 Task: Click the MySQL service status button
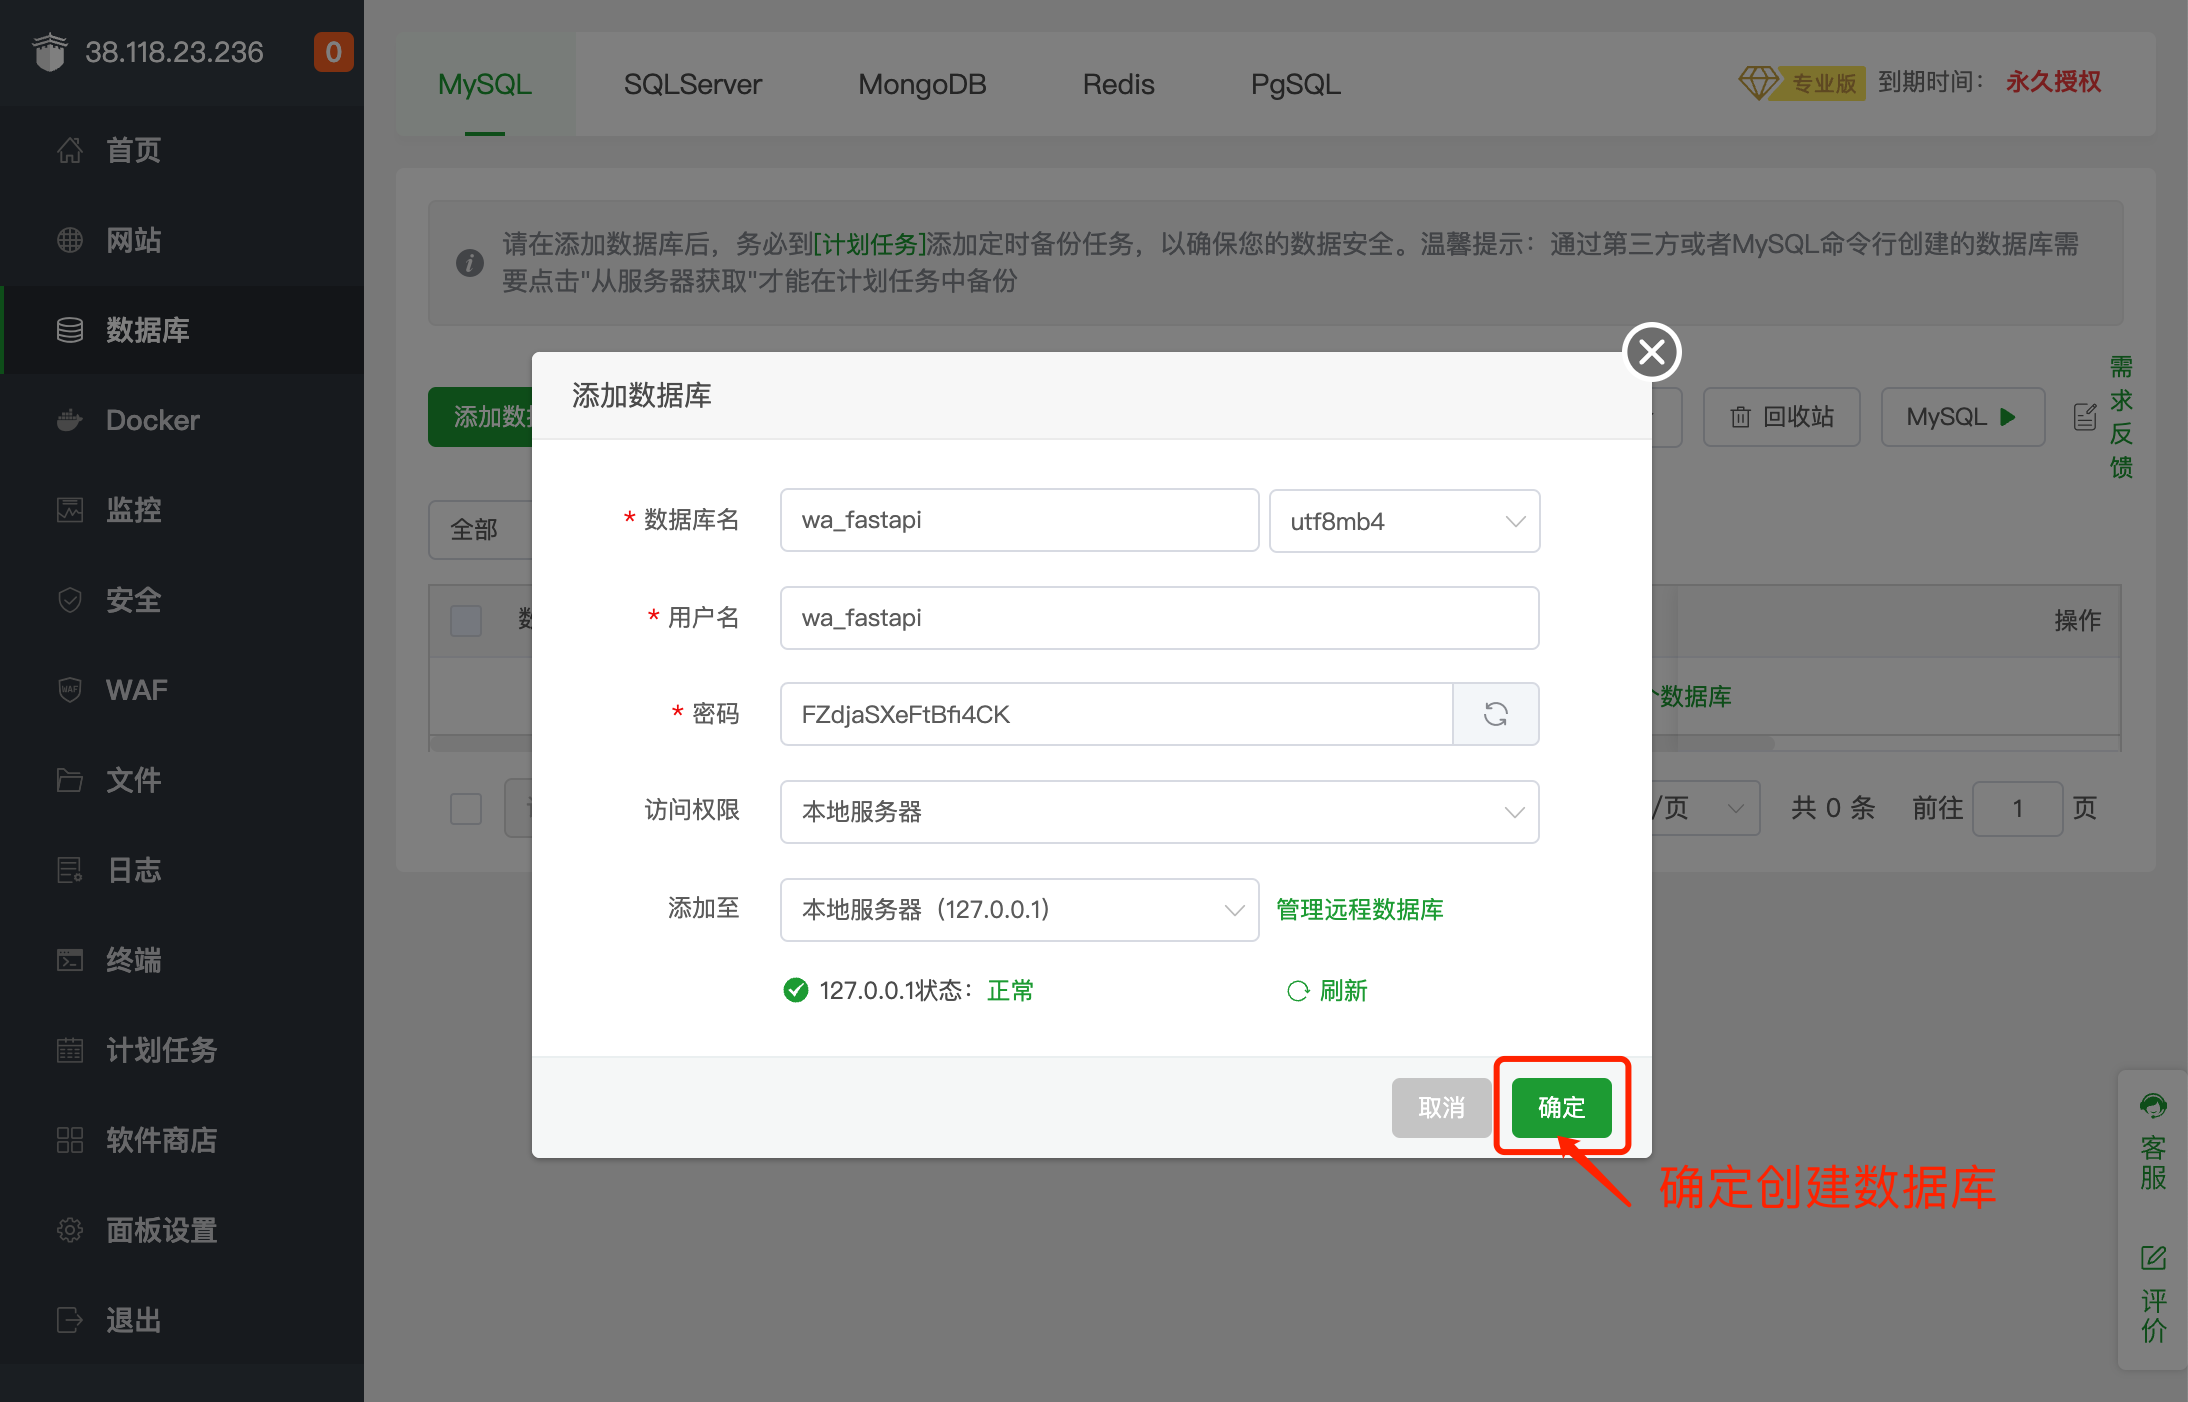1962,417
